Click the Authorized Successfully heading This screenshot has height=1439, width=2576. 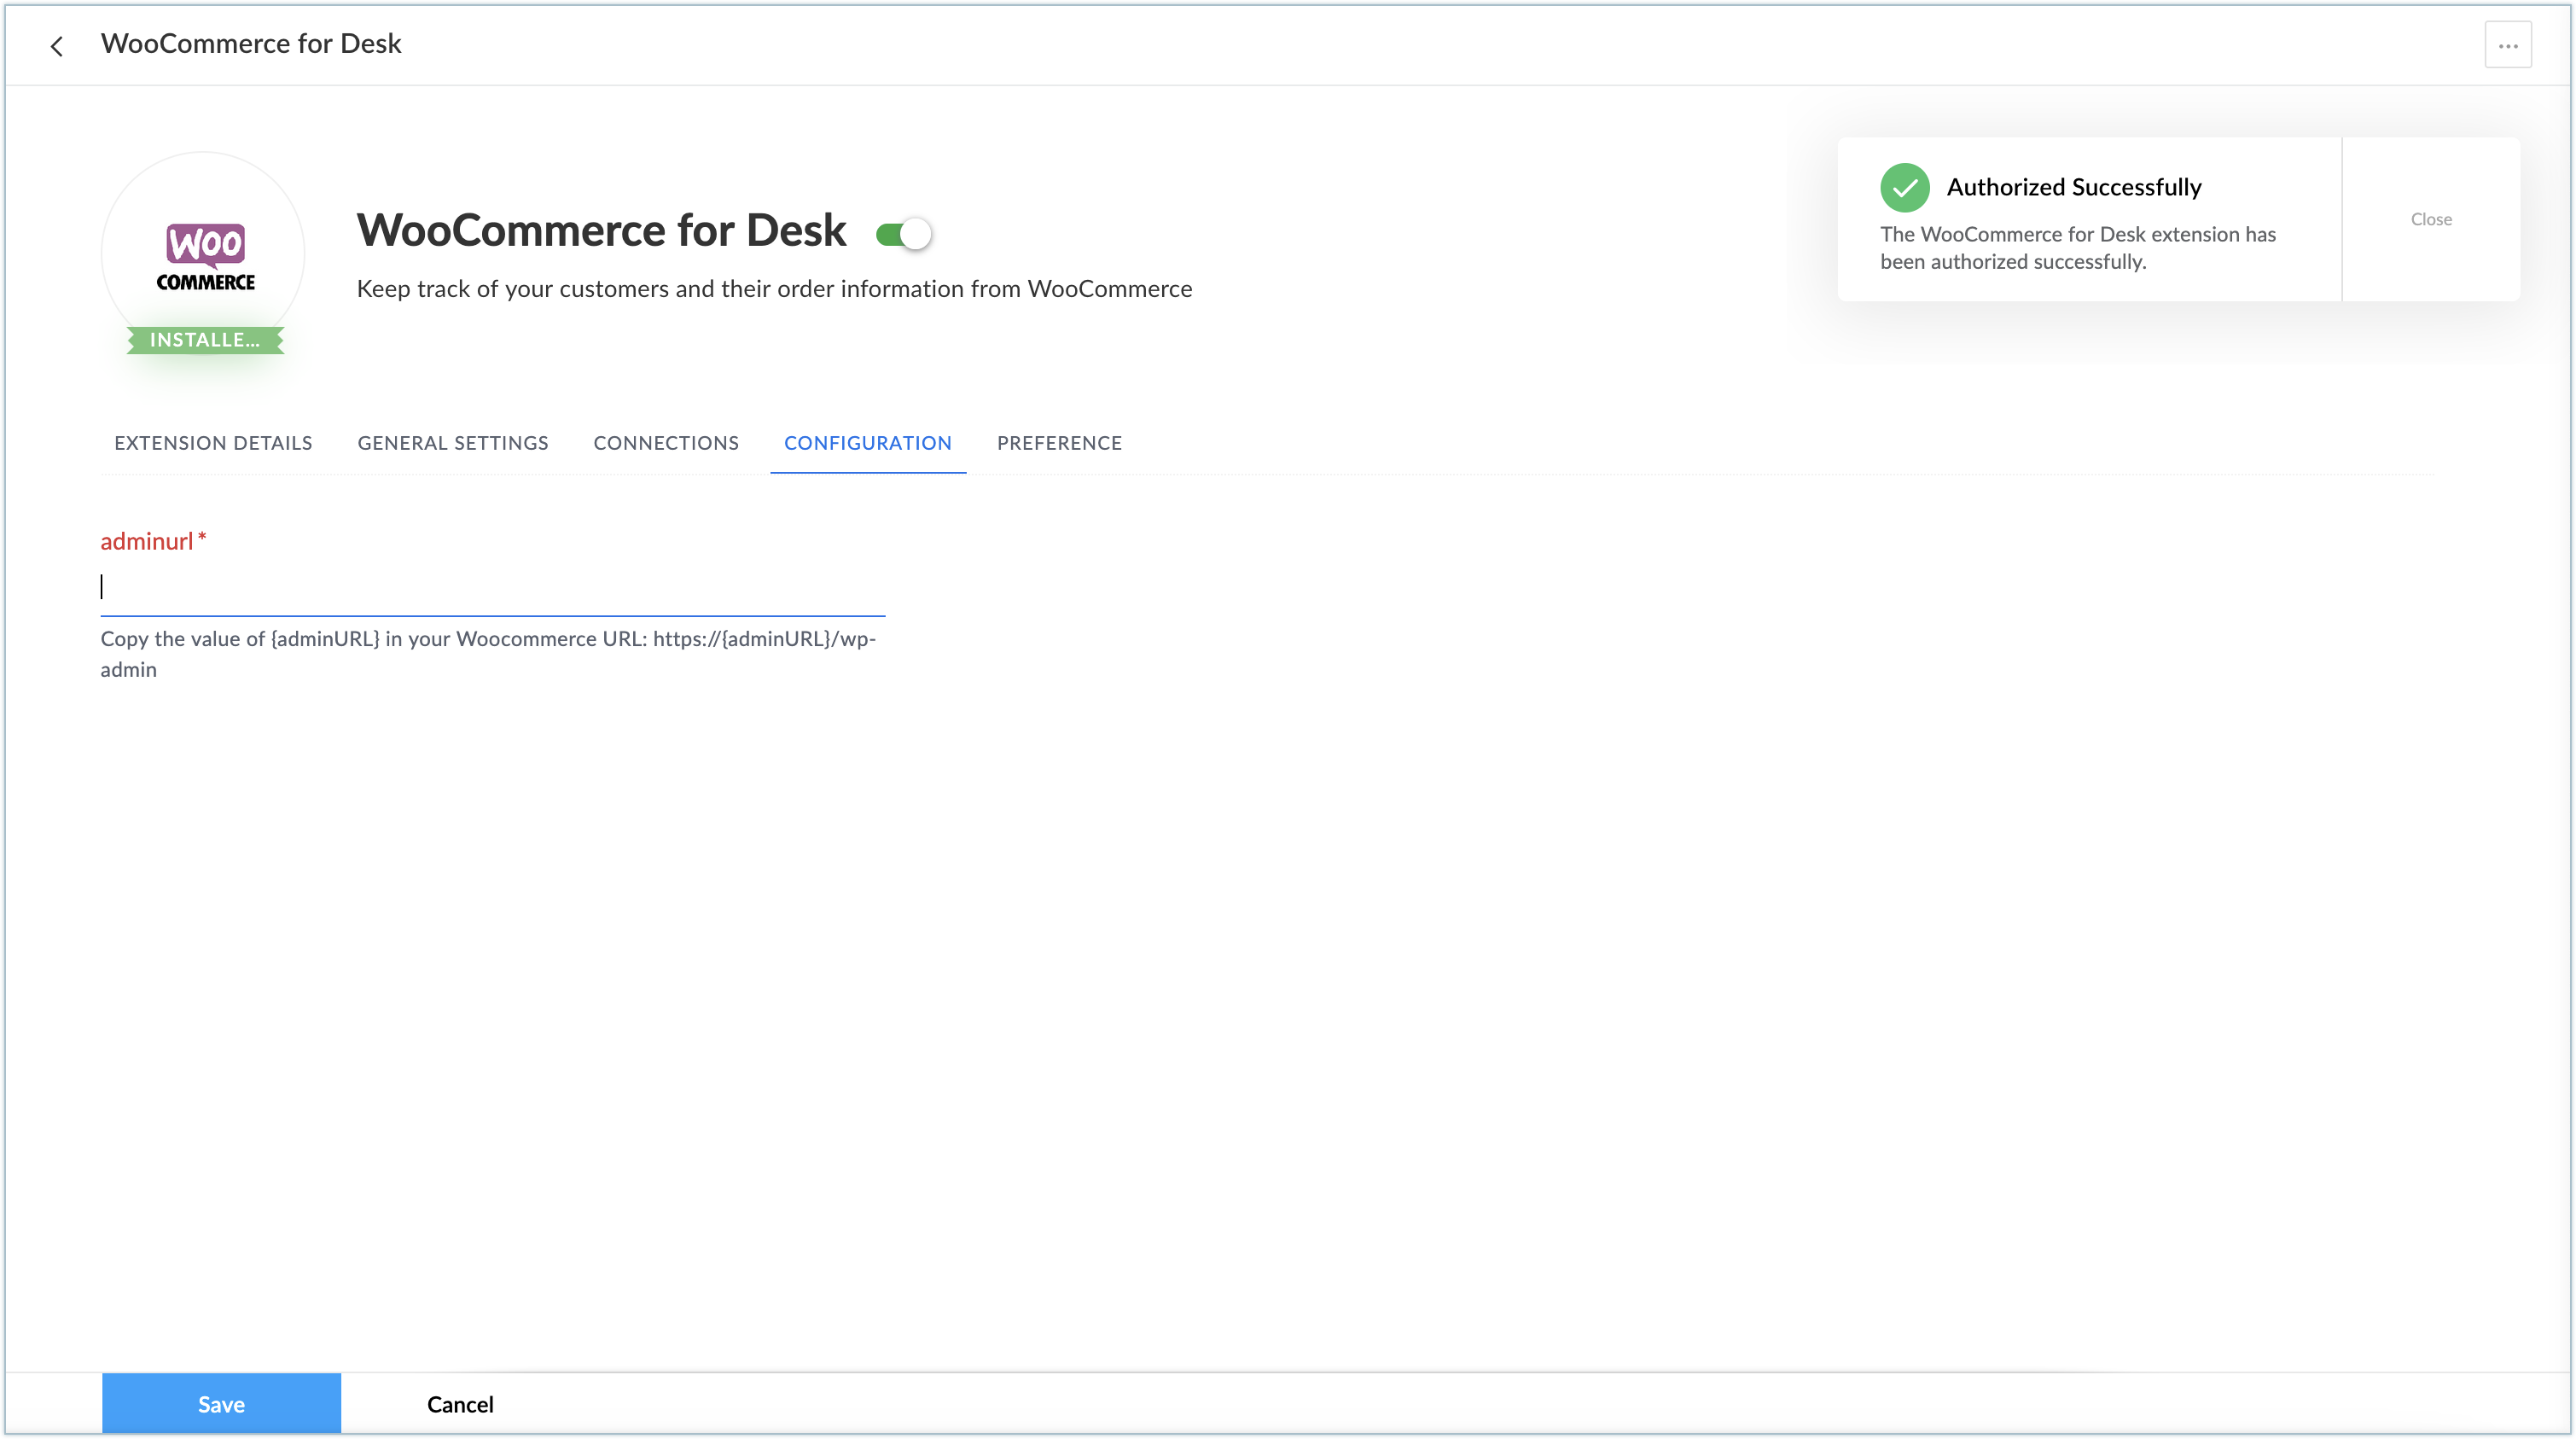click(2073, 187)
